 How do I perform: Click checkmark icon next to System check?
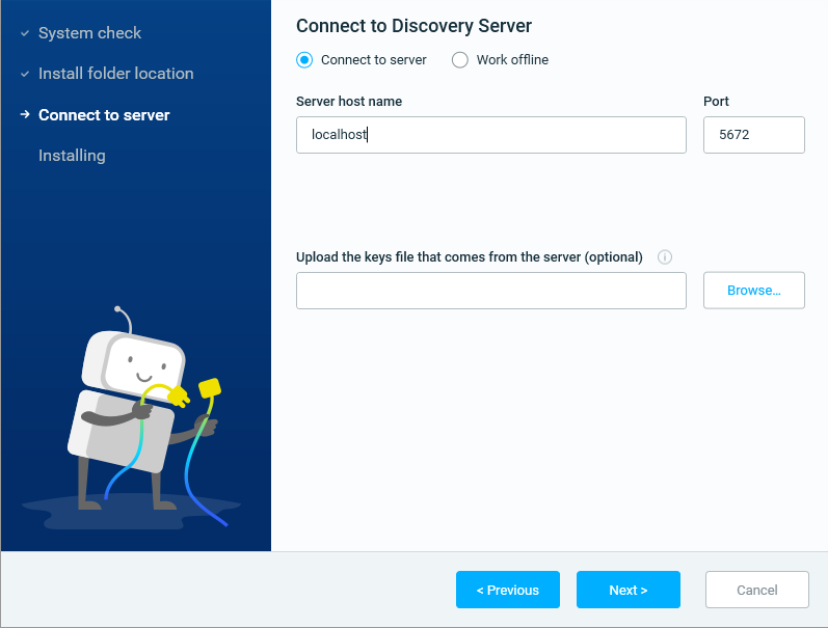(x=25, y=33)
